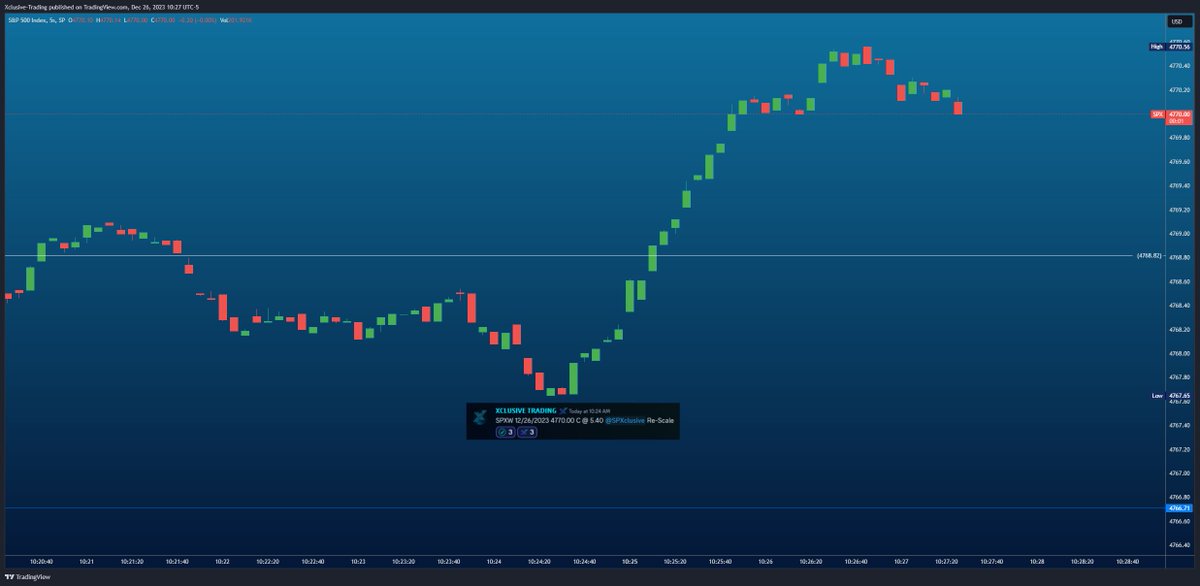Click the 10:22 label on the time axis

click(221, 561)
